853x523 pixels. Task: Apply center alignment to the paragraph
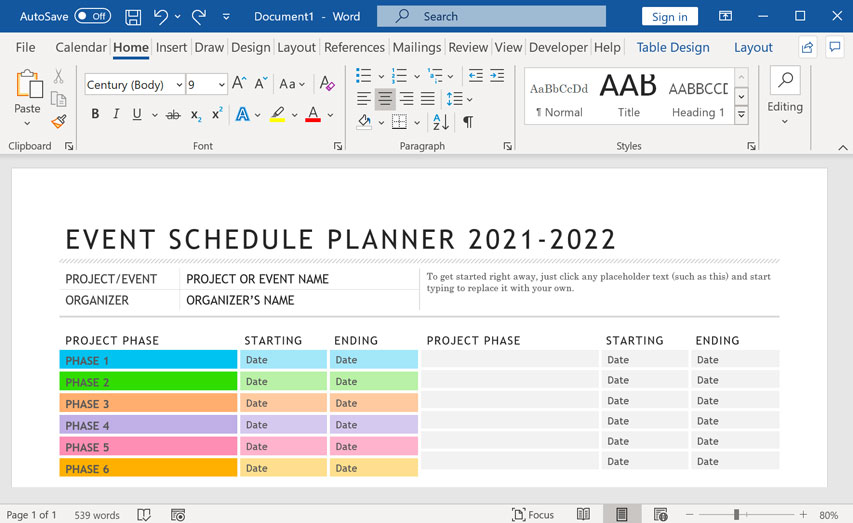(385, 99)
